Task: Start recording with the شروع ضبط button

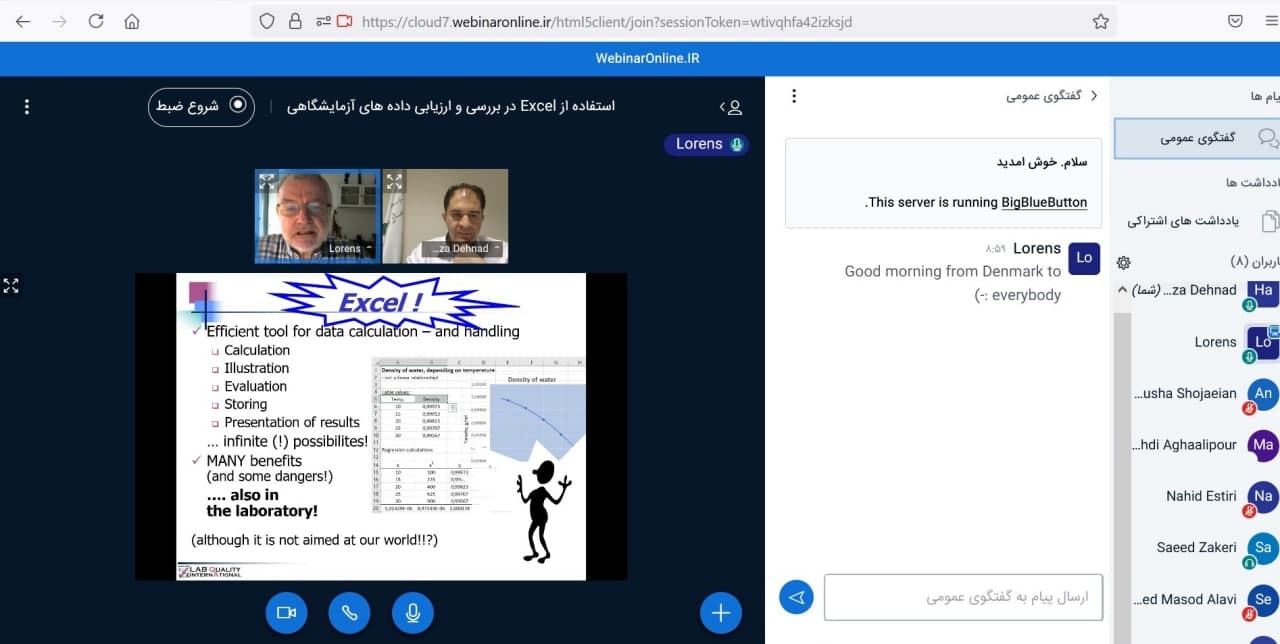Action: (201, 106)
